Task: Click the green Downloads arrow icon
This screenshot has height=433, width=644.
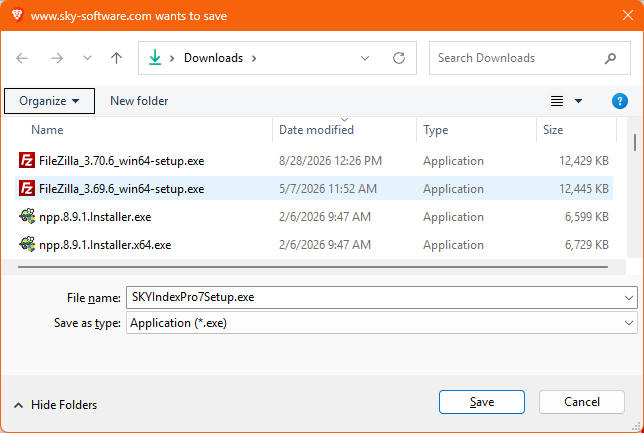Action: (x=155, y=58)
